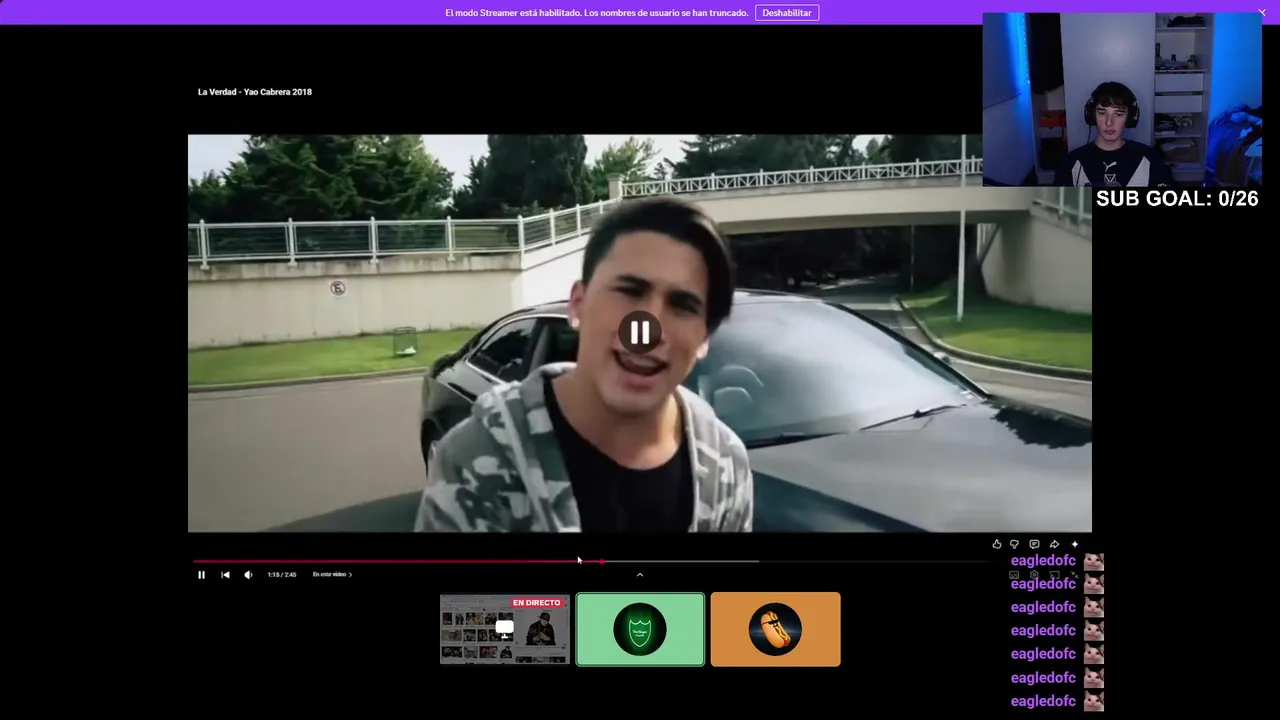Click the 'La Verdad - Yao Cabrera 2018' title
Image resolution: width=1280 pixels, height=720 pixels.
click(255, 92)
